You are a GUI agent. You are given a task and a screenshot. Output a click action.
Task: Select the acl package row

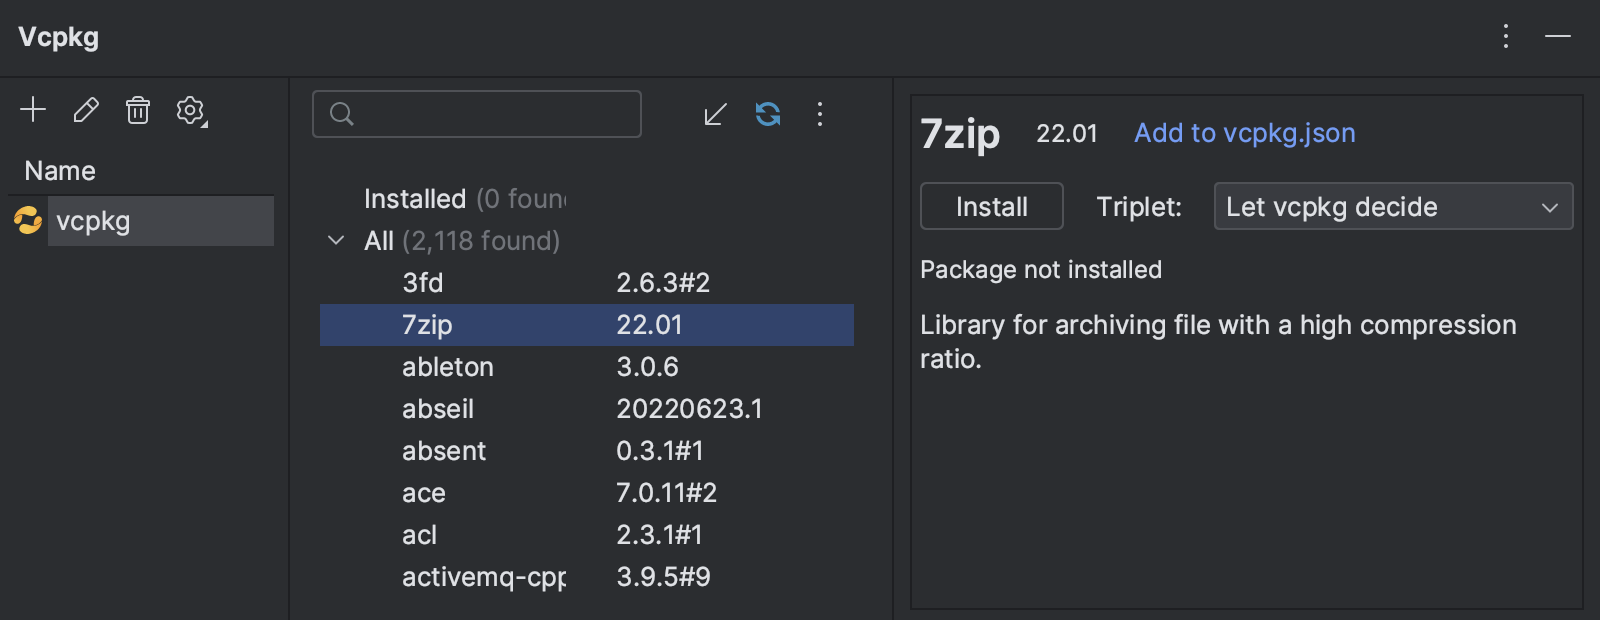click(x=587, y=535)
